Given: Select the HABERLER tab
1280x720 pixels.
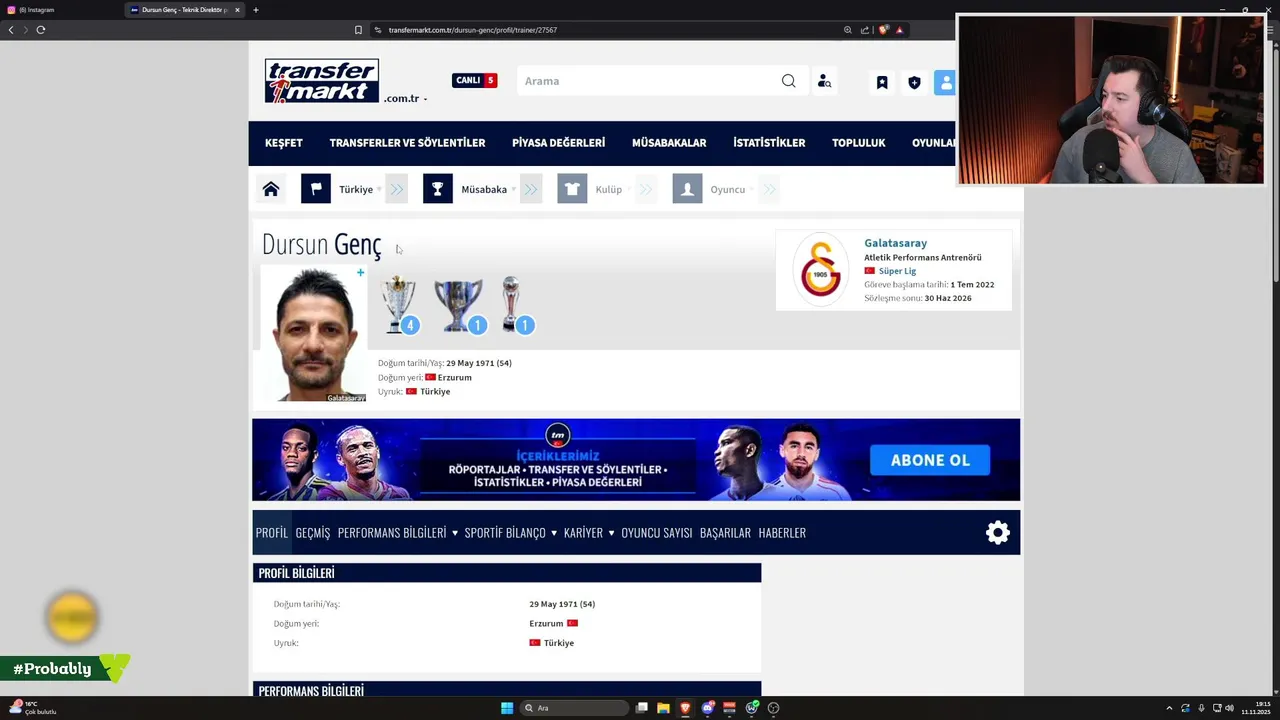Looking at the screenshot, I should tap(782, 533).
